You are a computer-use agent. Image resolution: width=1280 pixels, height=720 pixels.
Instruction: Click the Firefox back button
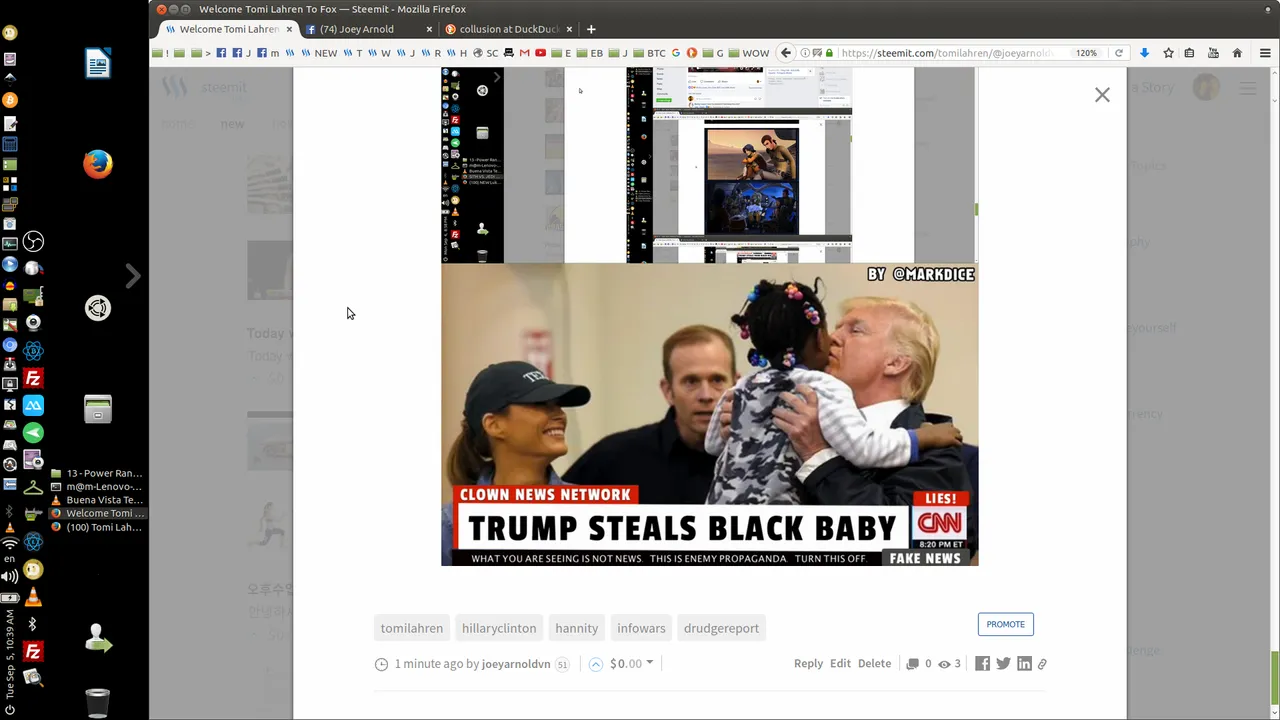point(786,53)
